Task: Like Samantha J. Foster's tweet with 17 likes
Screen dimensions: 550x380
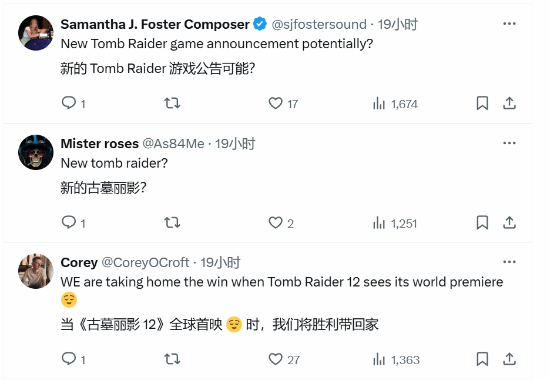Action: pos(283,104)
